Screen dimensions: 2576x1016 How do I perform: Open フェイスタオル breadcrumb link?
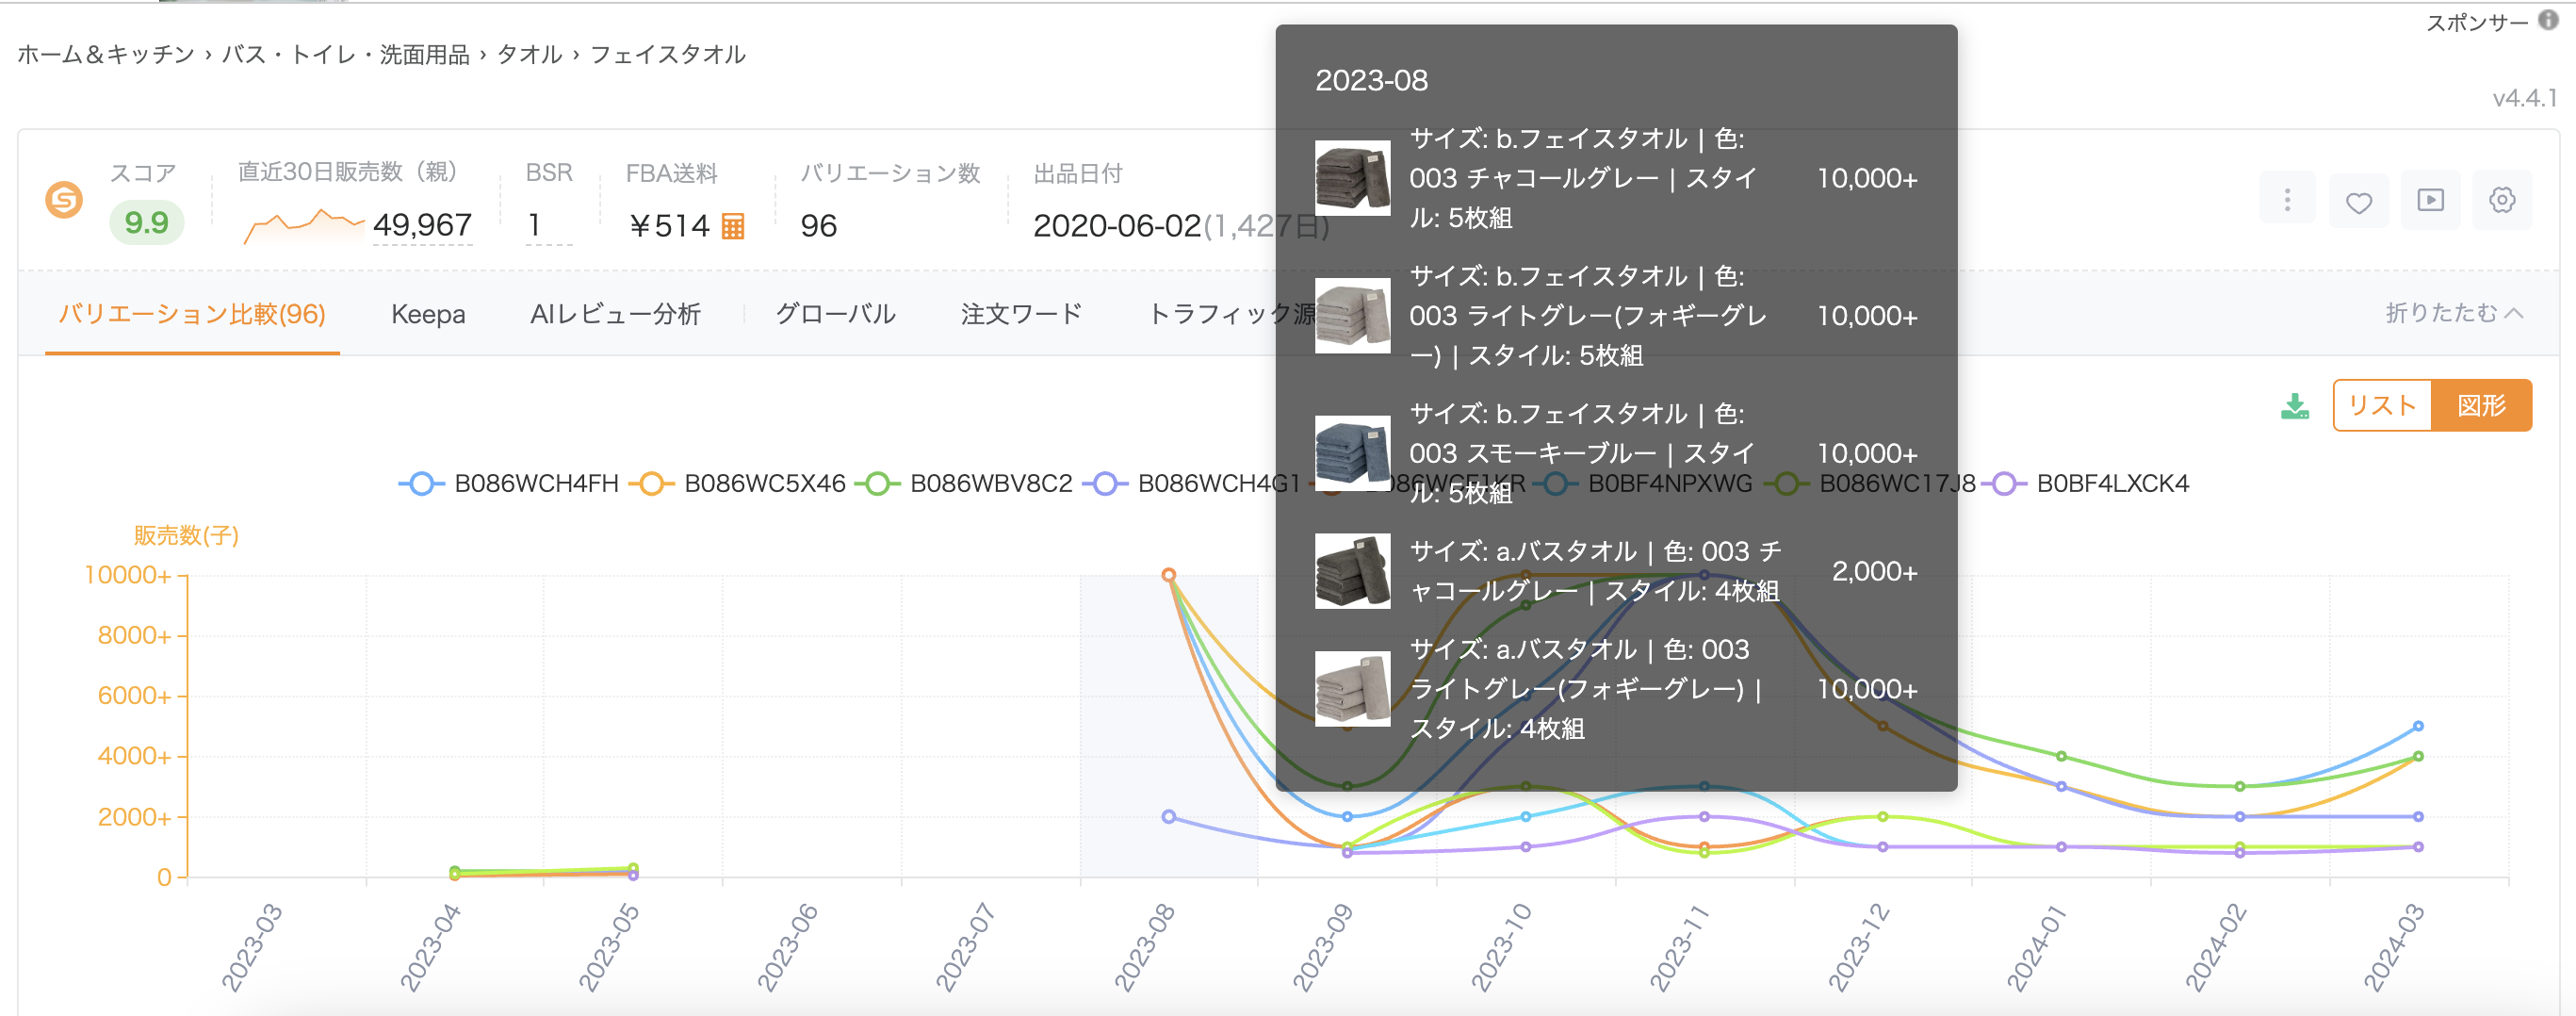pos(667,54)
